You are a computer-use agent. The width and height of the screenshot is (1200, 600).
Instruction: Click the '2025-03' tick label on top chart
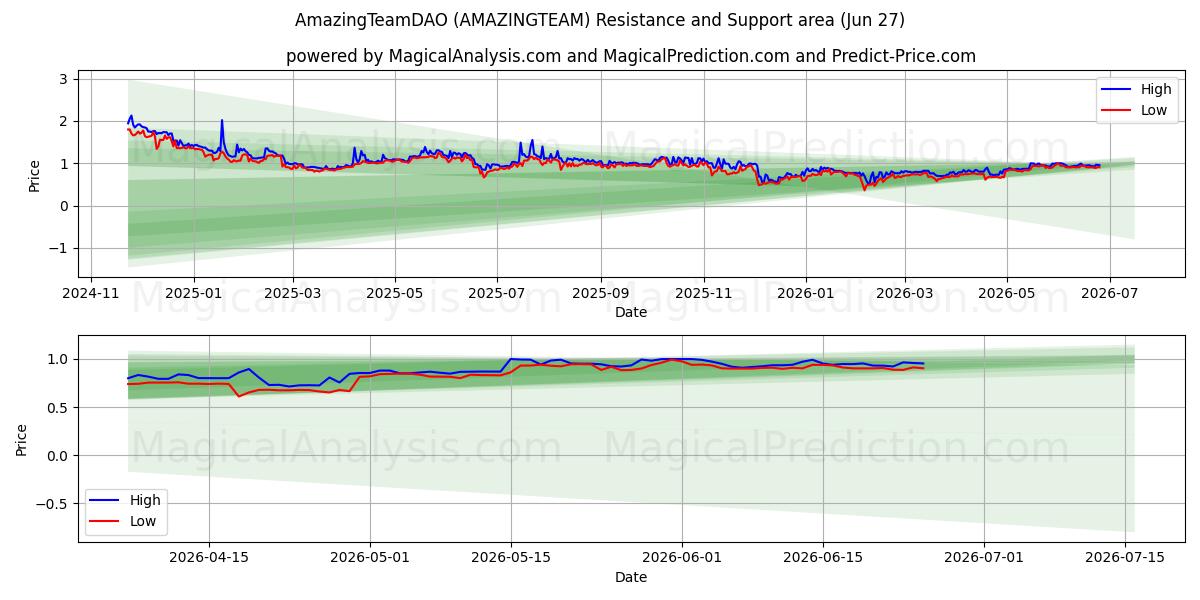[293, 294]
